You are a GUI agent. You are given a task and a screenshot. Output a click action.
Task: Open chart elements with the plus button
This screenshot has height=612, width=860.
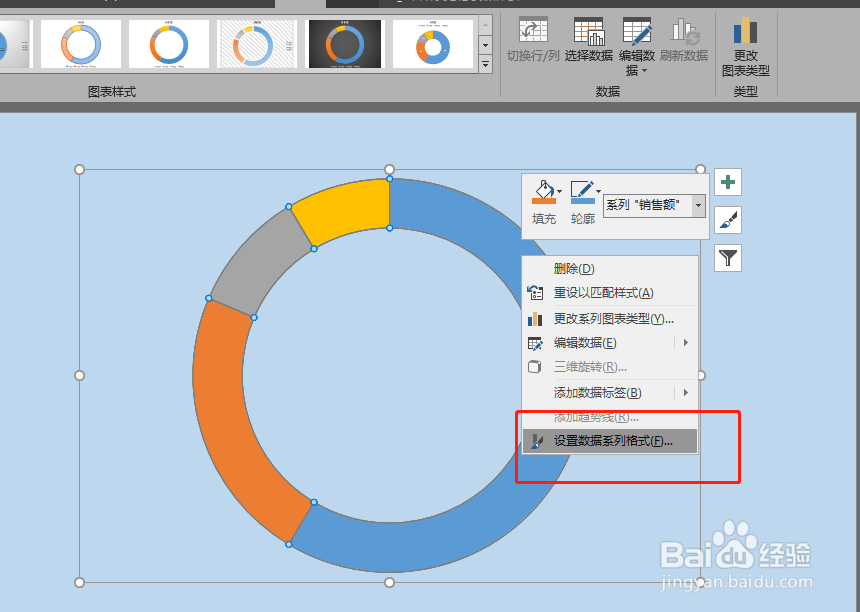tap(728, 182)
